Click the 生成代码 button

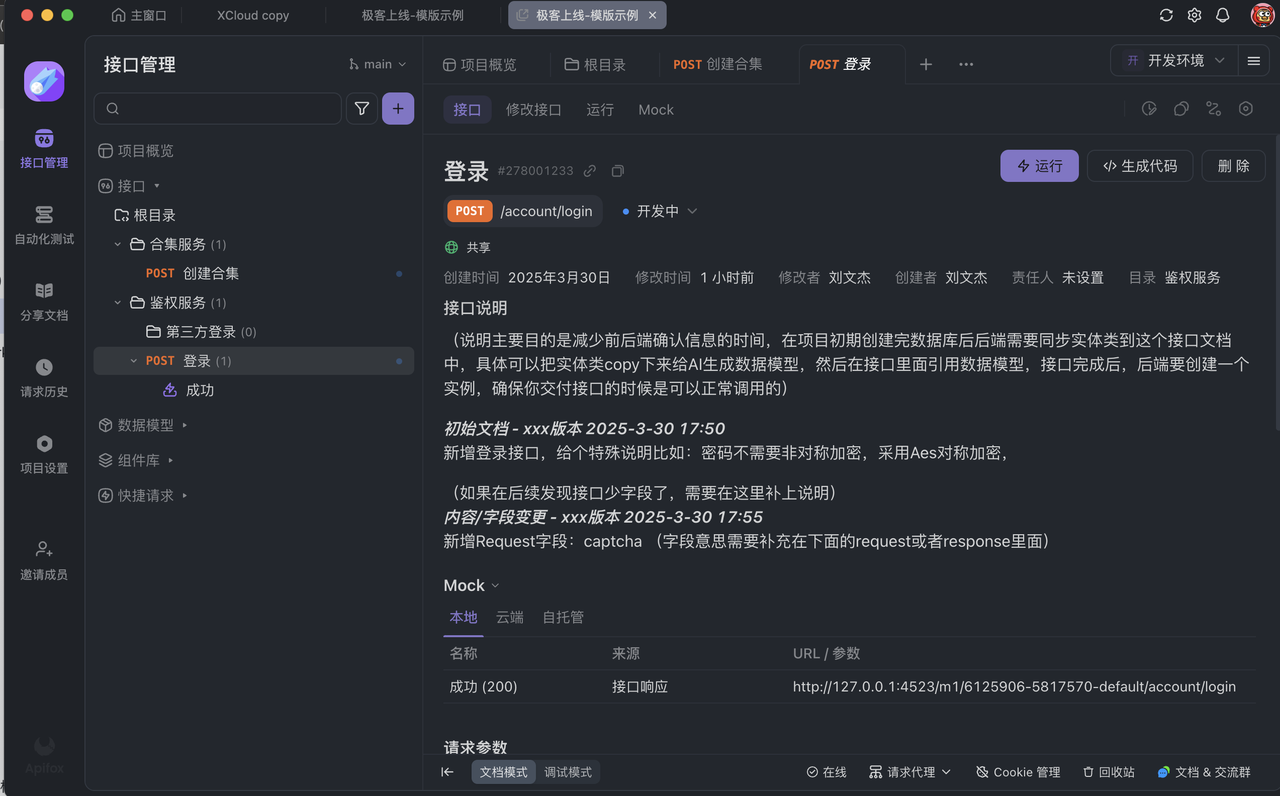point(1139,166)
